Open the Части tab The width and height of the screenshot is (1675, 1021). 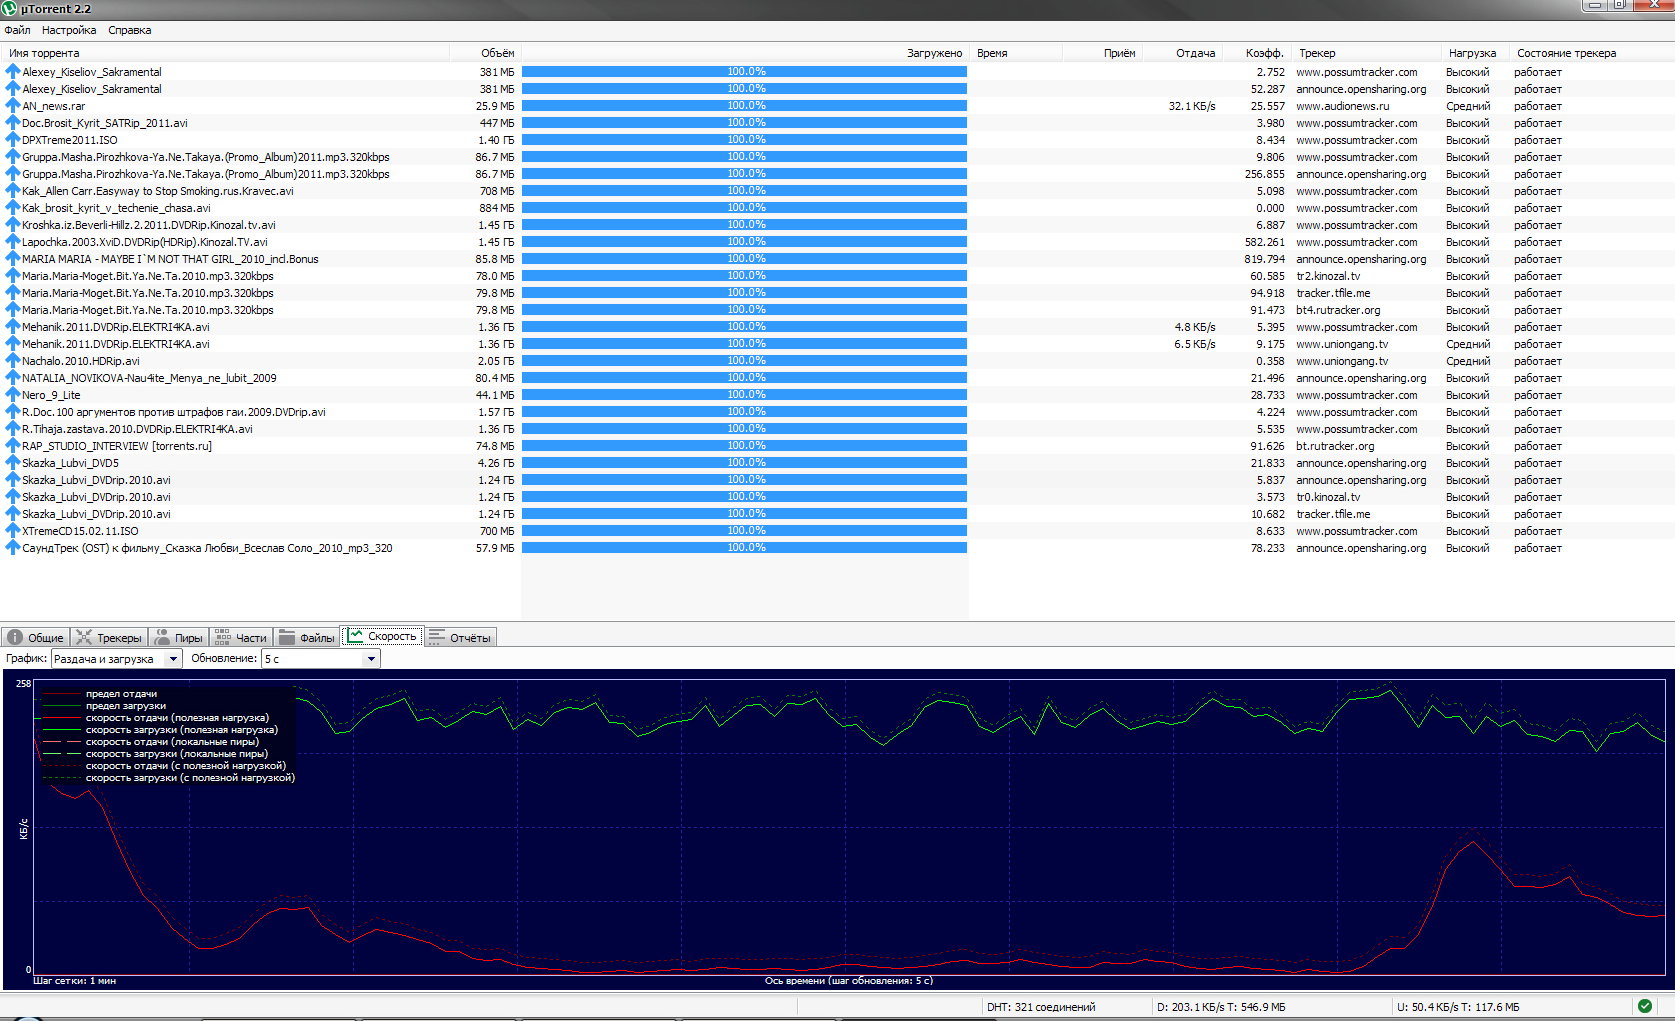(x=241, y=637)
